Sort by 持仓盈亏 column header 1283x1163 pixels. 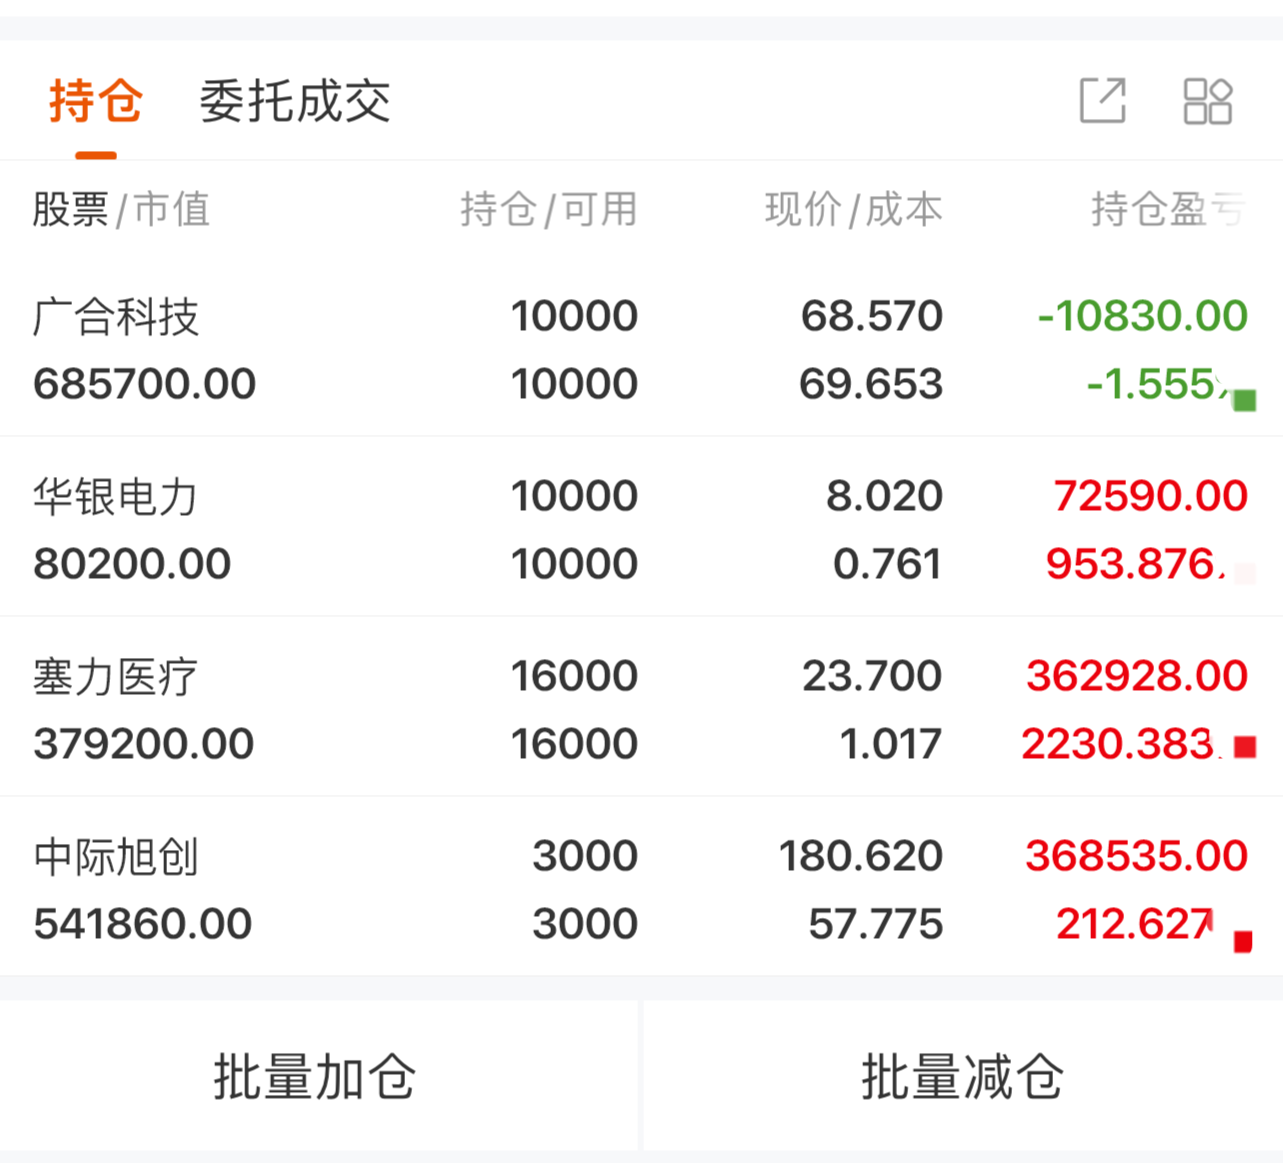tap(1169, 210)
